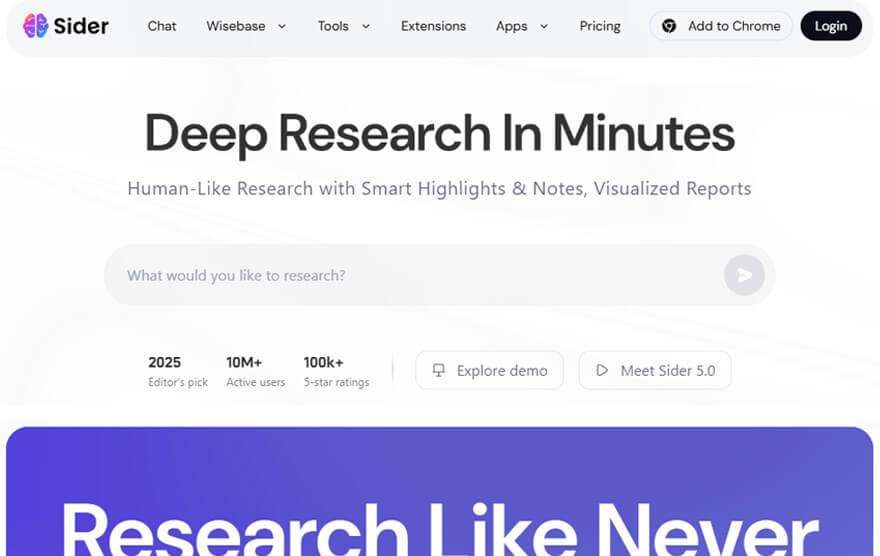Viewport: 880px width, 556px height.
Task: Open the Tools menu item
Action: coord(333,26)
